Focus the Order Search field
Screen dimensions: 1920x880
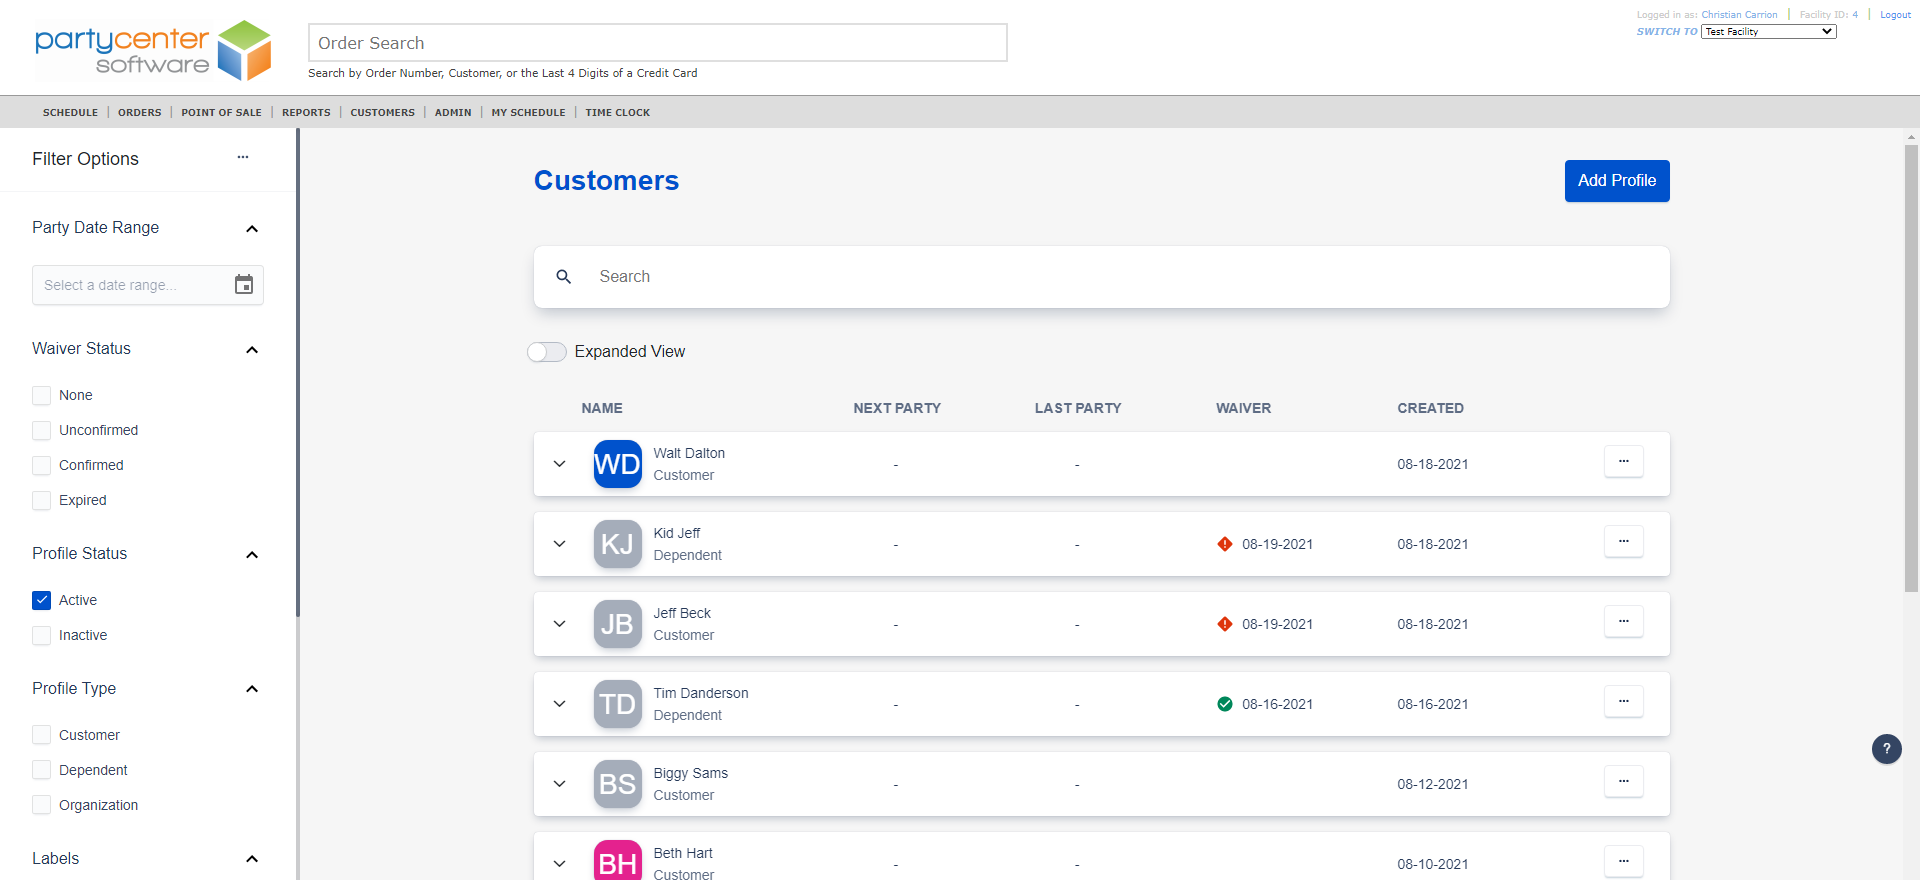tap(657, 43)
